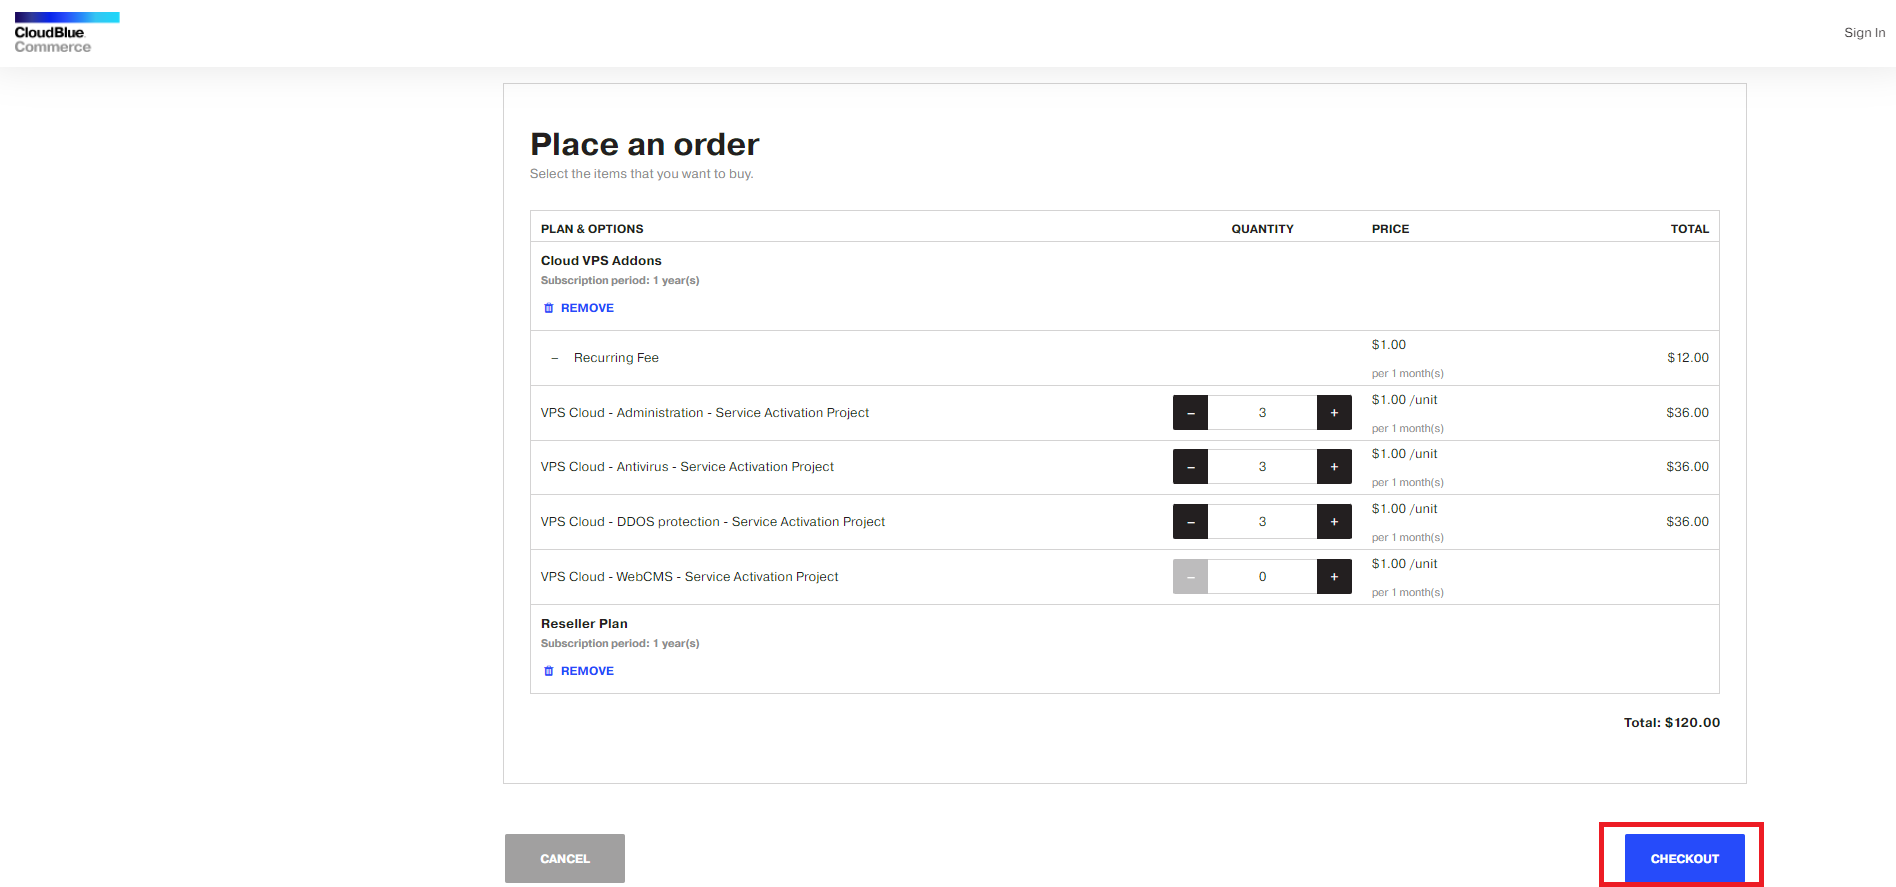Image resolution: width=1896 pixels, height=887 pixels.
Task: Click the Place an order heading
Action: click(644, 145)
